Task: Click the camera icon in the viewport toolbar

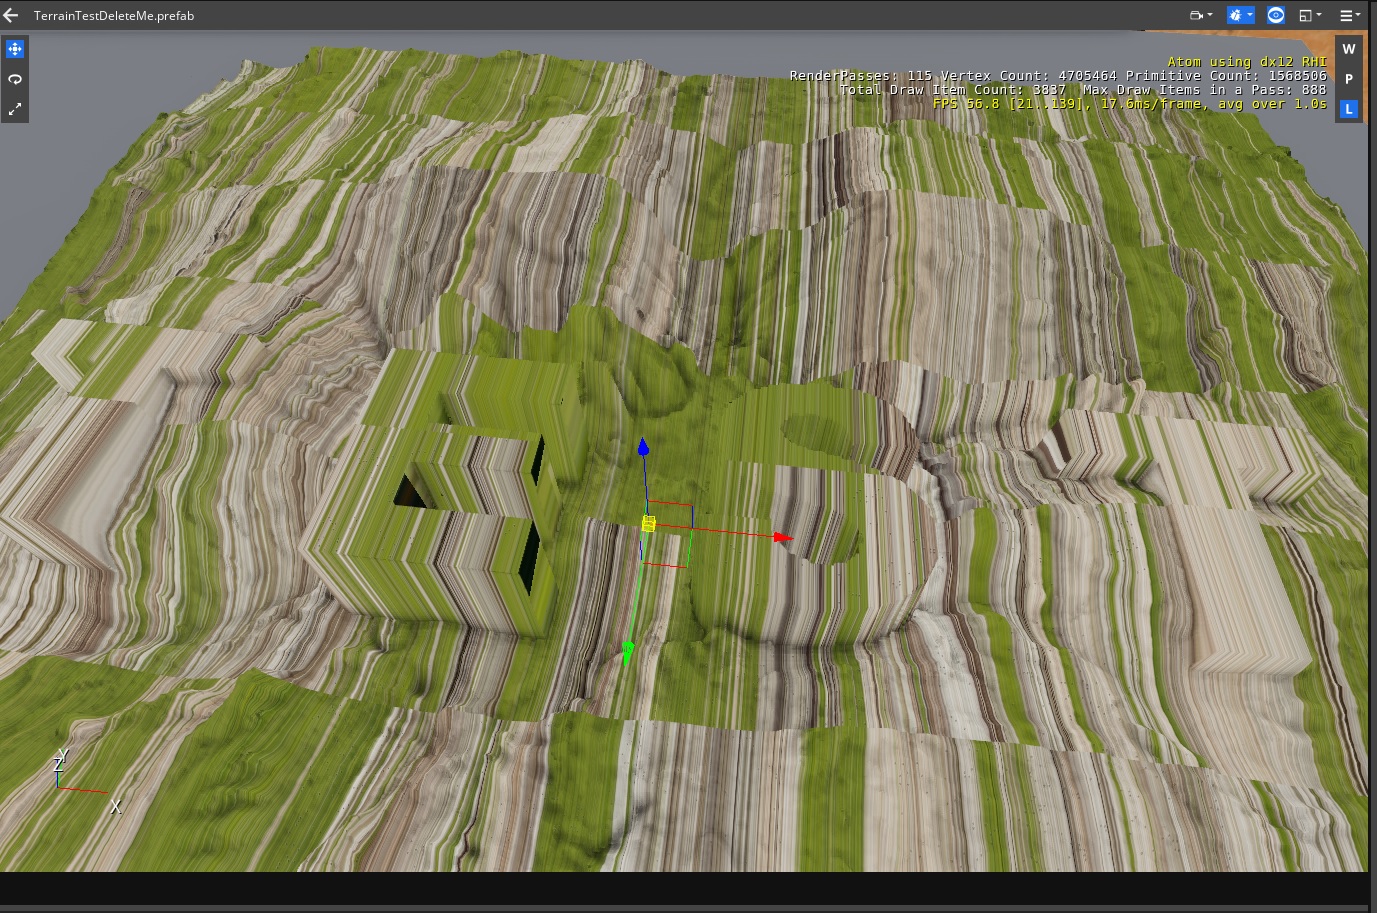Action: click(x=1196, y=15)
